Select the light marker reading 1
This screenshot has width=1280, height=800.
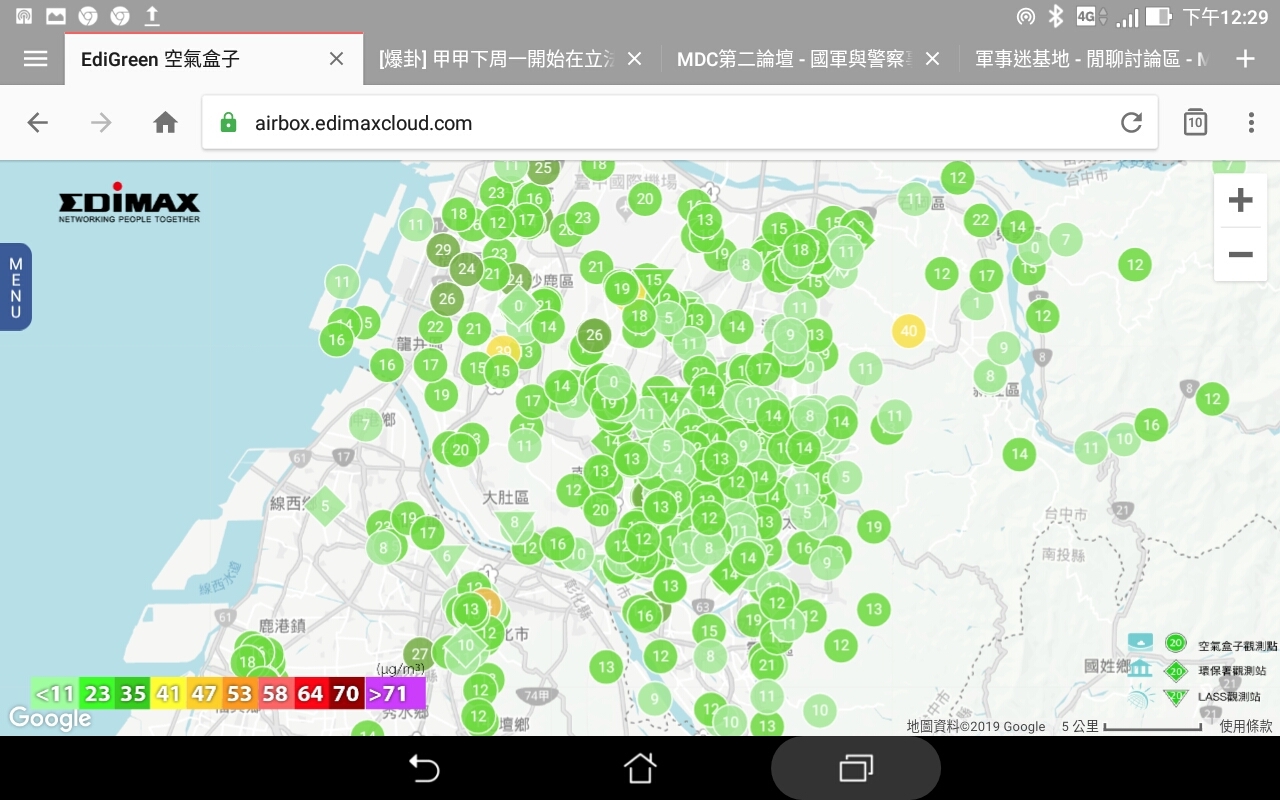(x=977, y=303)
